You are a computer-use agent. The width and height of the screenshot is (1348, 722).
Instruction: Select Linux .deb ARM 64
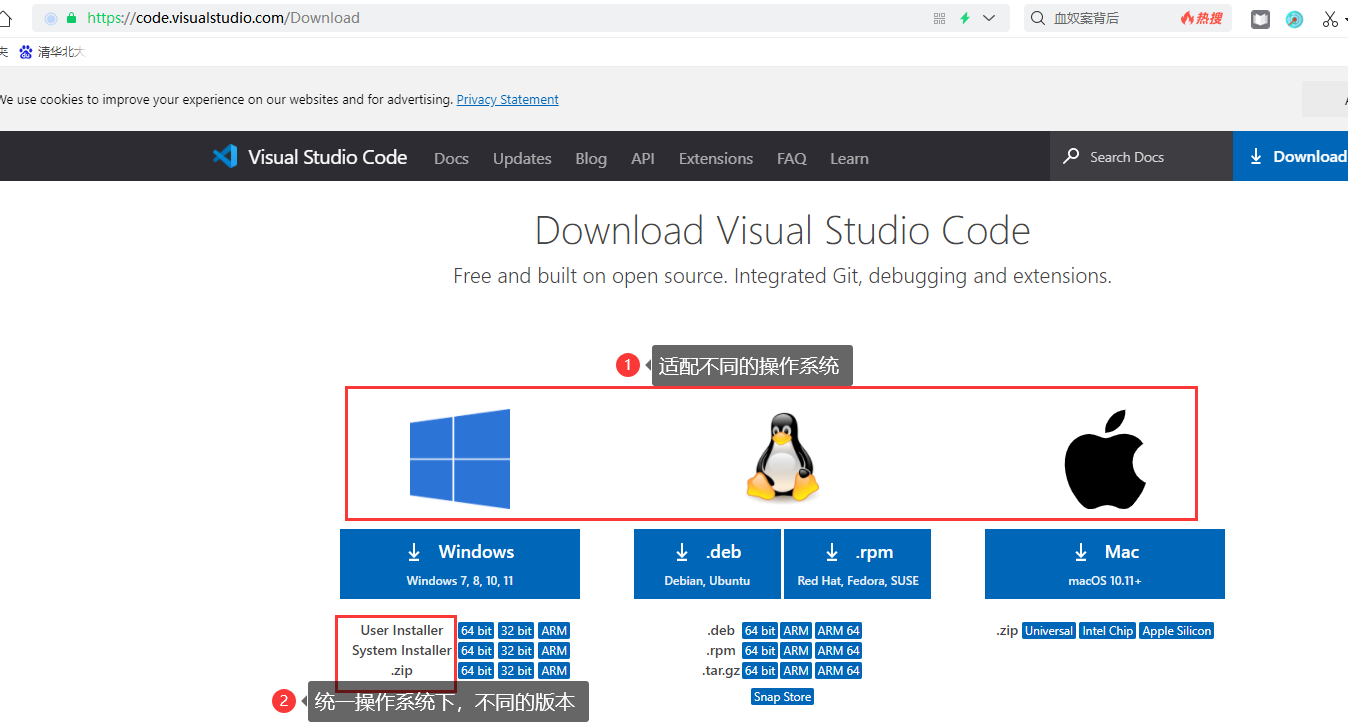[838, 630]
